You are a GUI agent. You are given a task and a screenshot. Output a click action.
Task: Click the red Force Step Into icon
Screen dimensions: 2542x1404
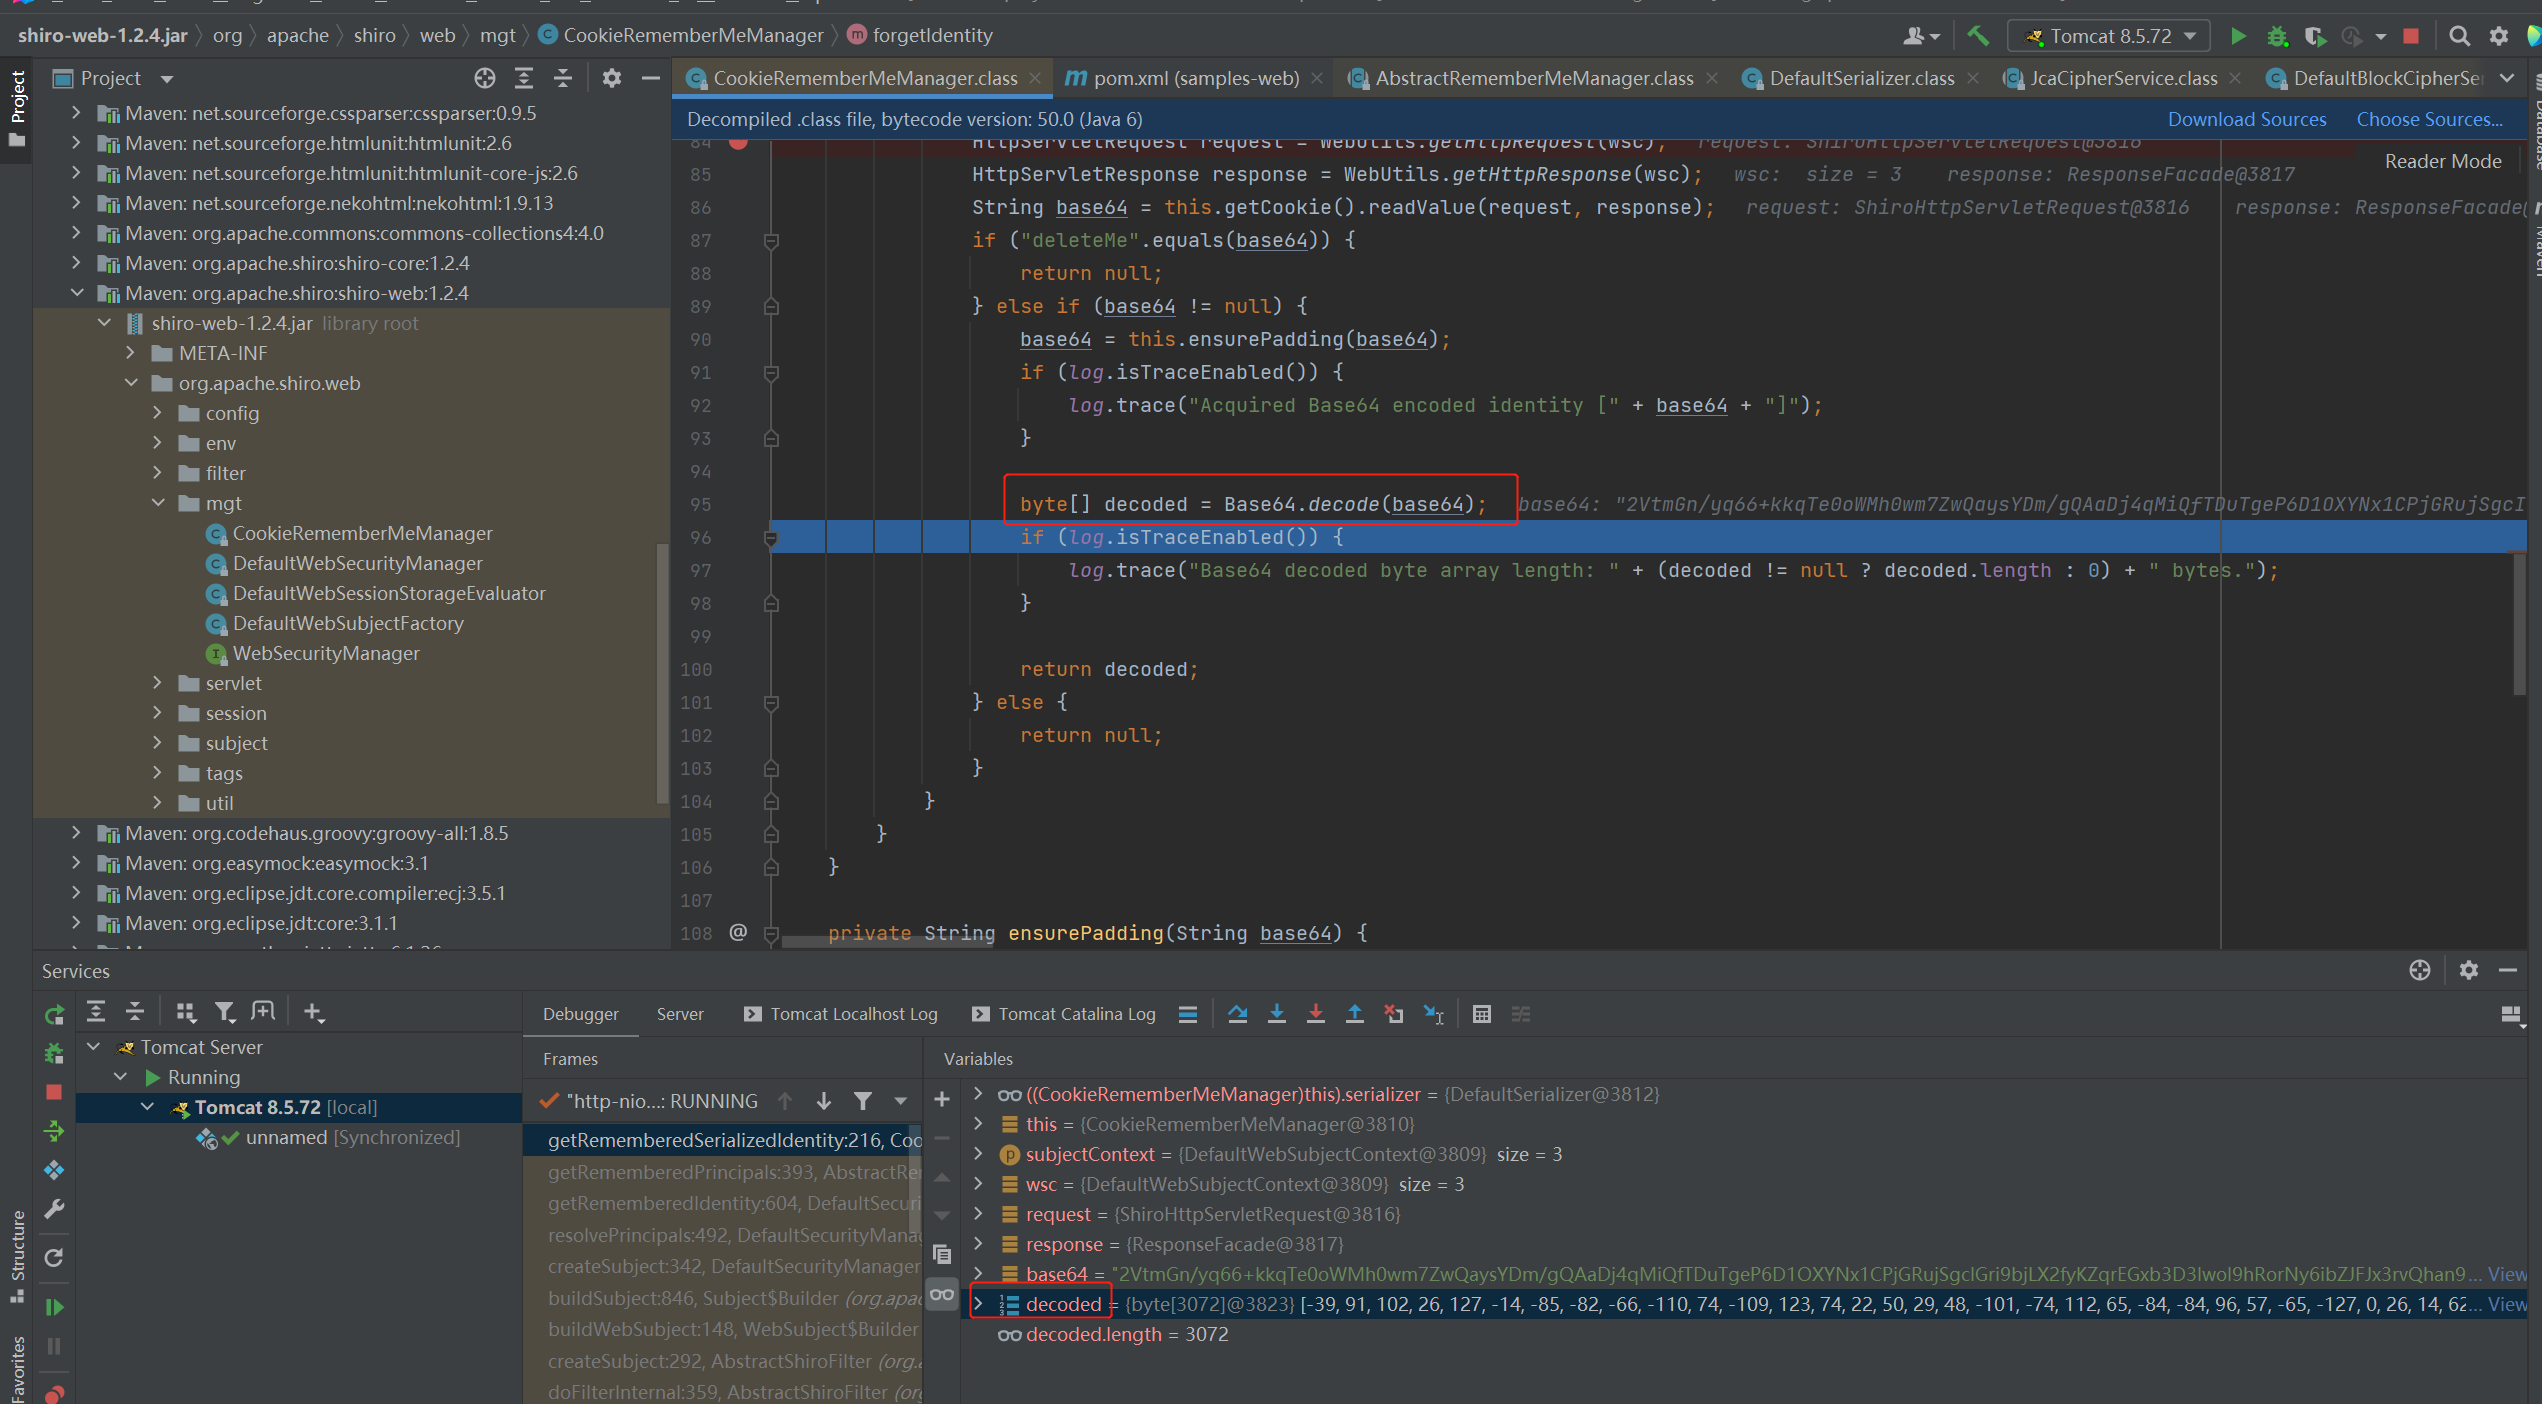tap(1315, 1014)
